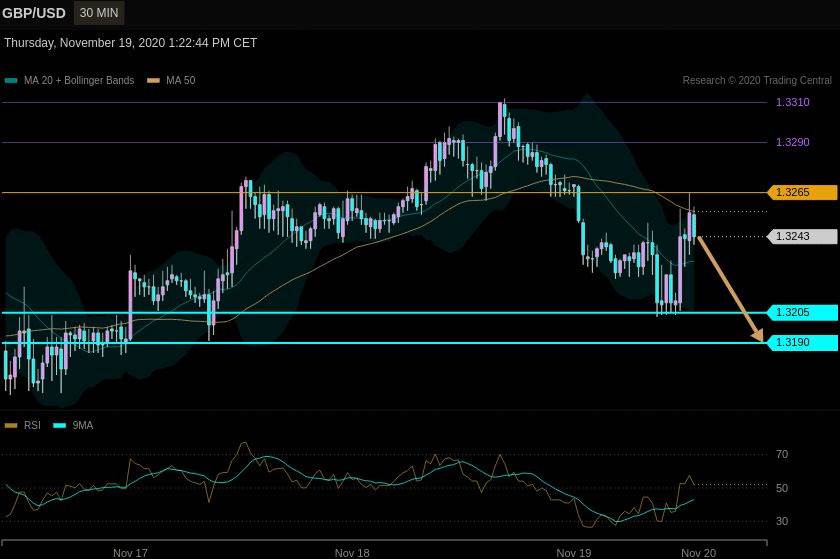Image resolution: width=840 pixels, height=559 pixels.
Task: Select the '9MA' indicator label
Action: click(x=82, y=425)
